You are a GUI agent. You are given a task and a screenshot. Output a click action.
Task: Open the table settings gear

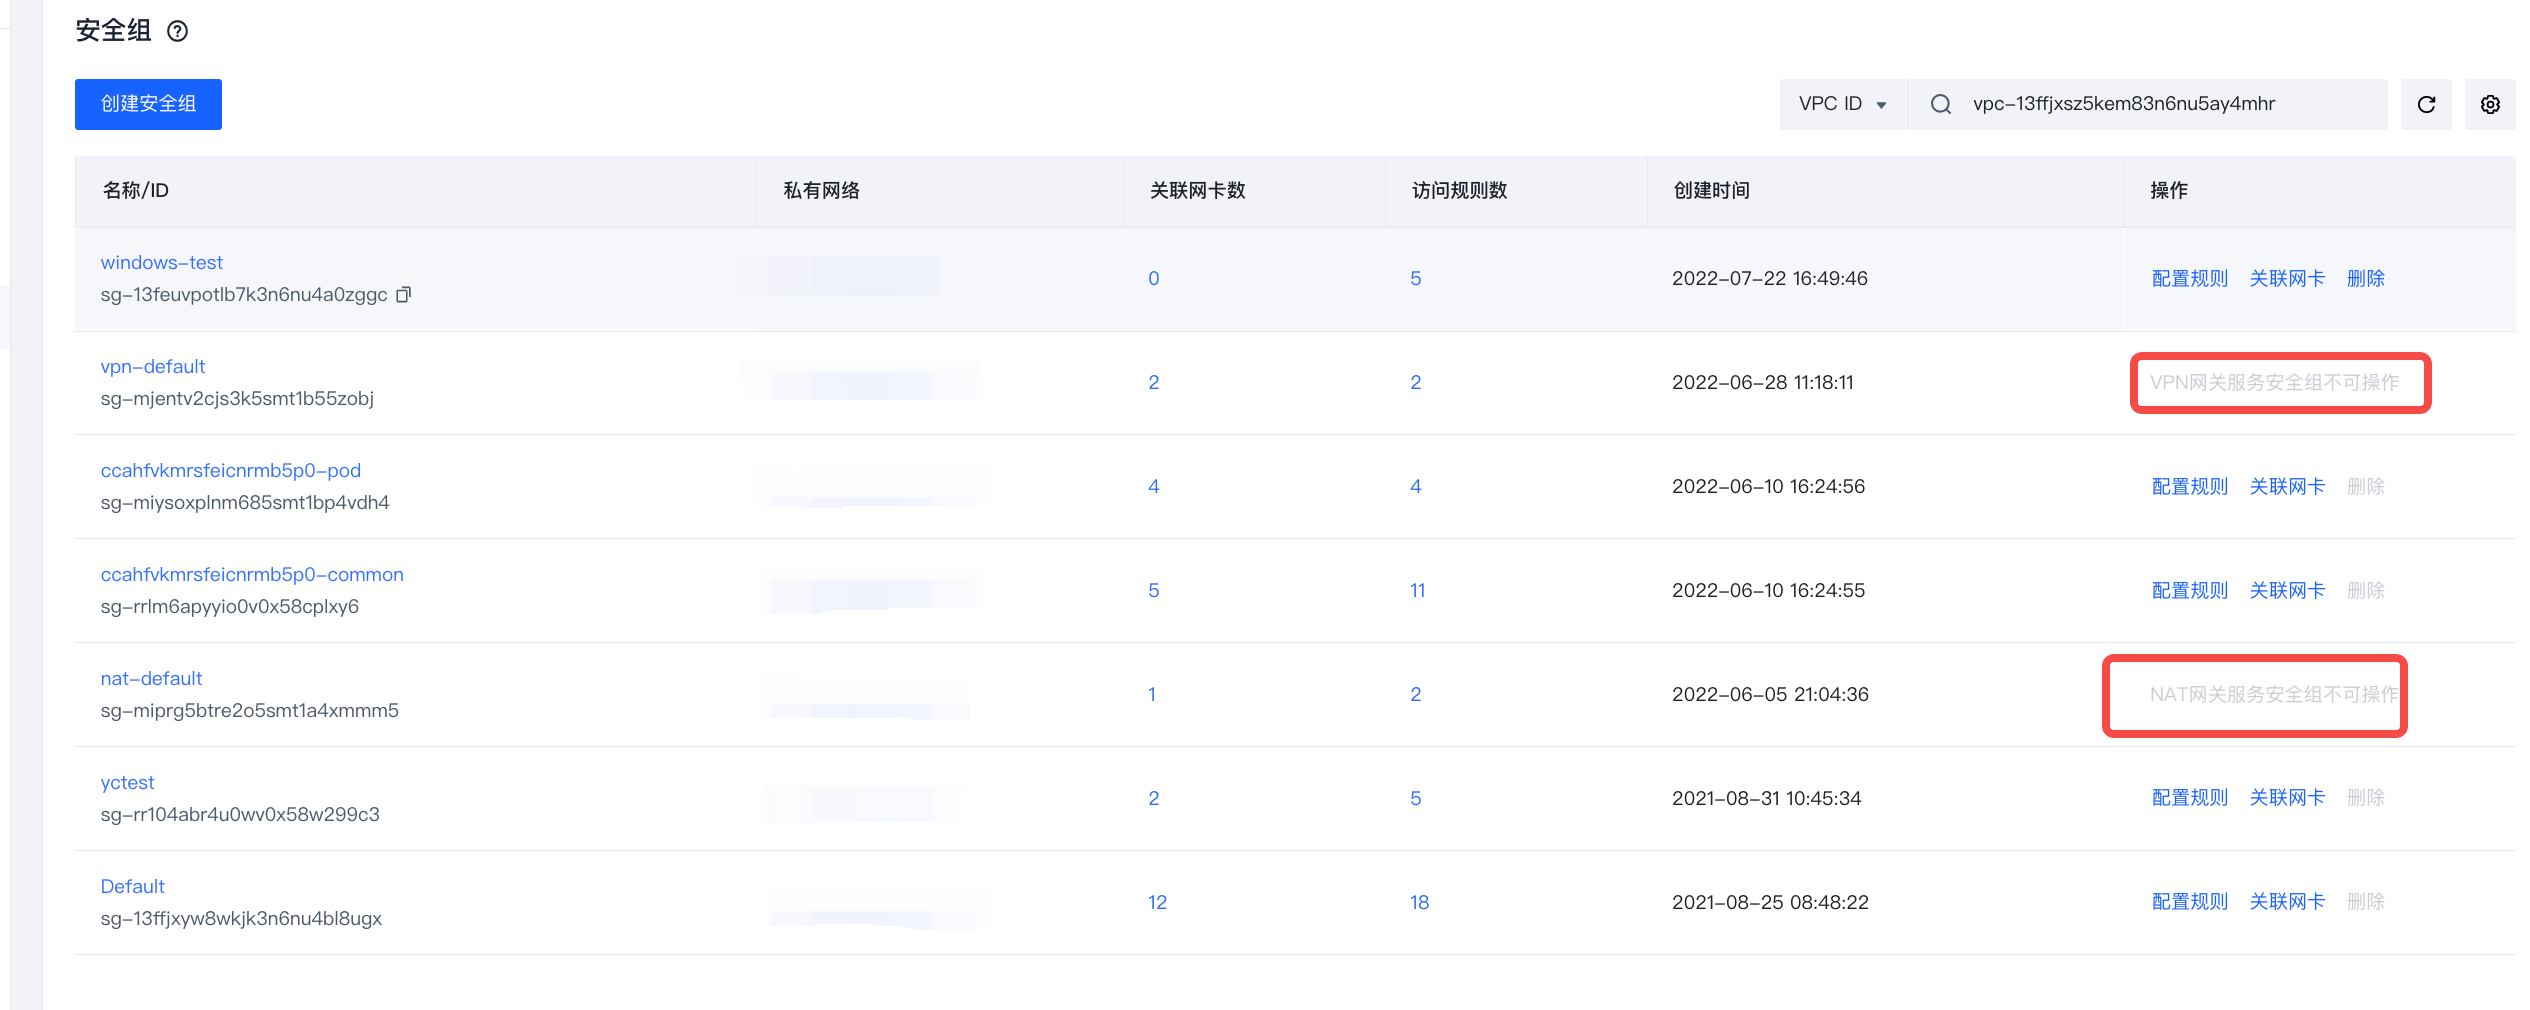coord(2490,104)
